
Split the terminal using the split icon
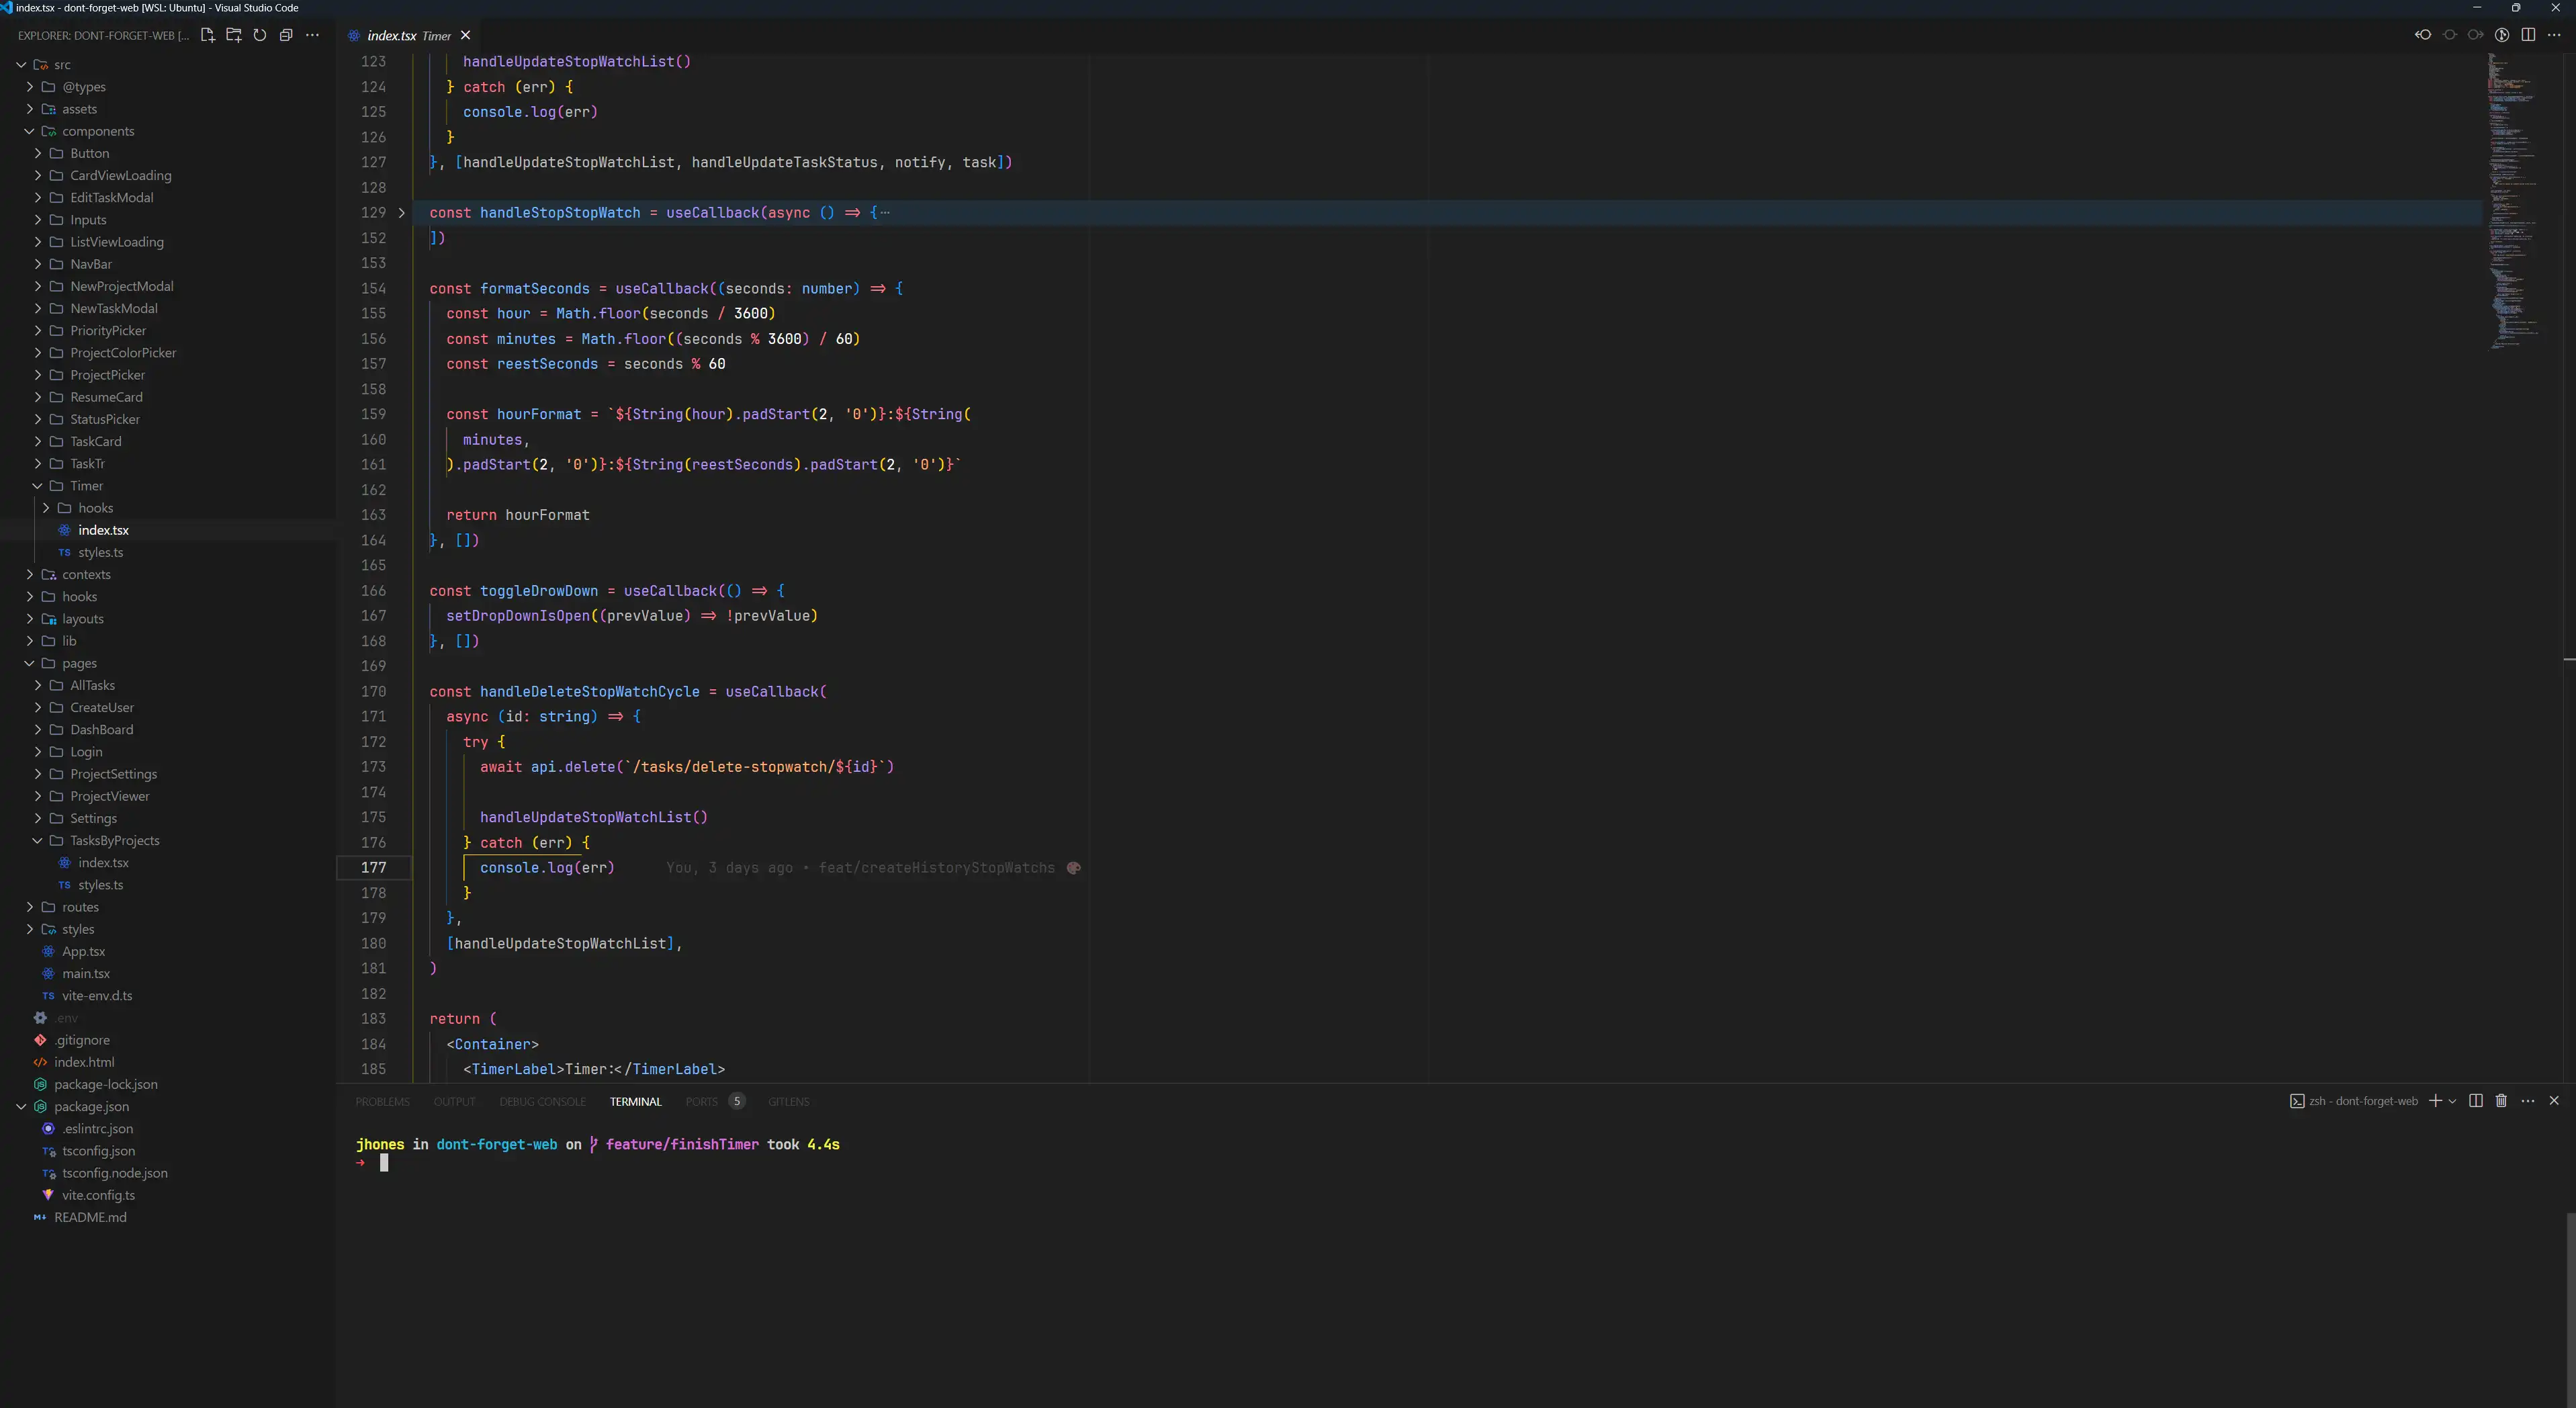pos(2475,1101)
